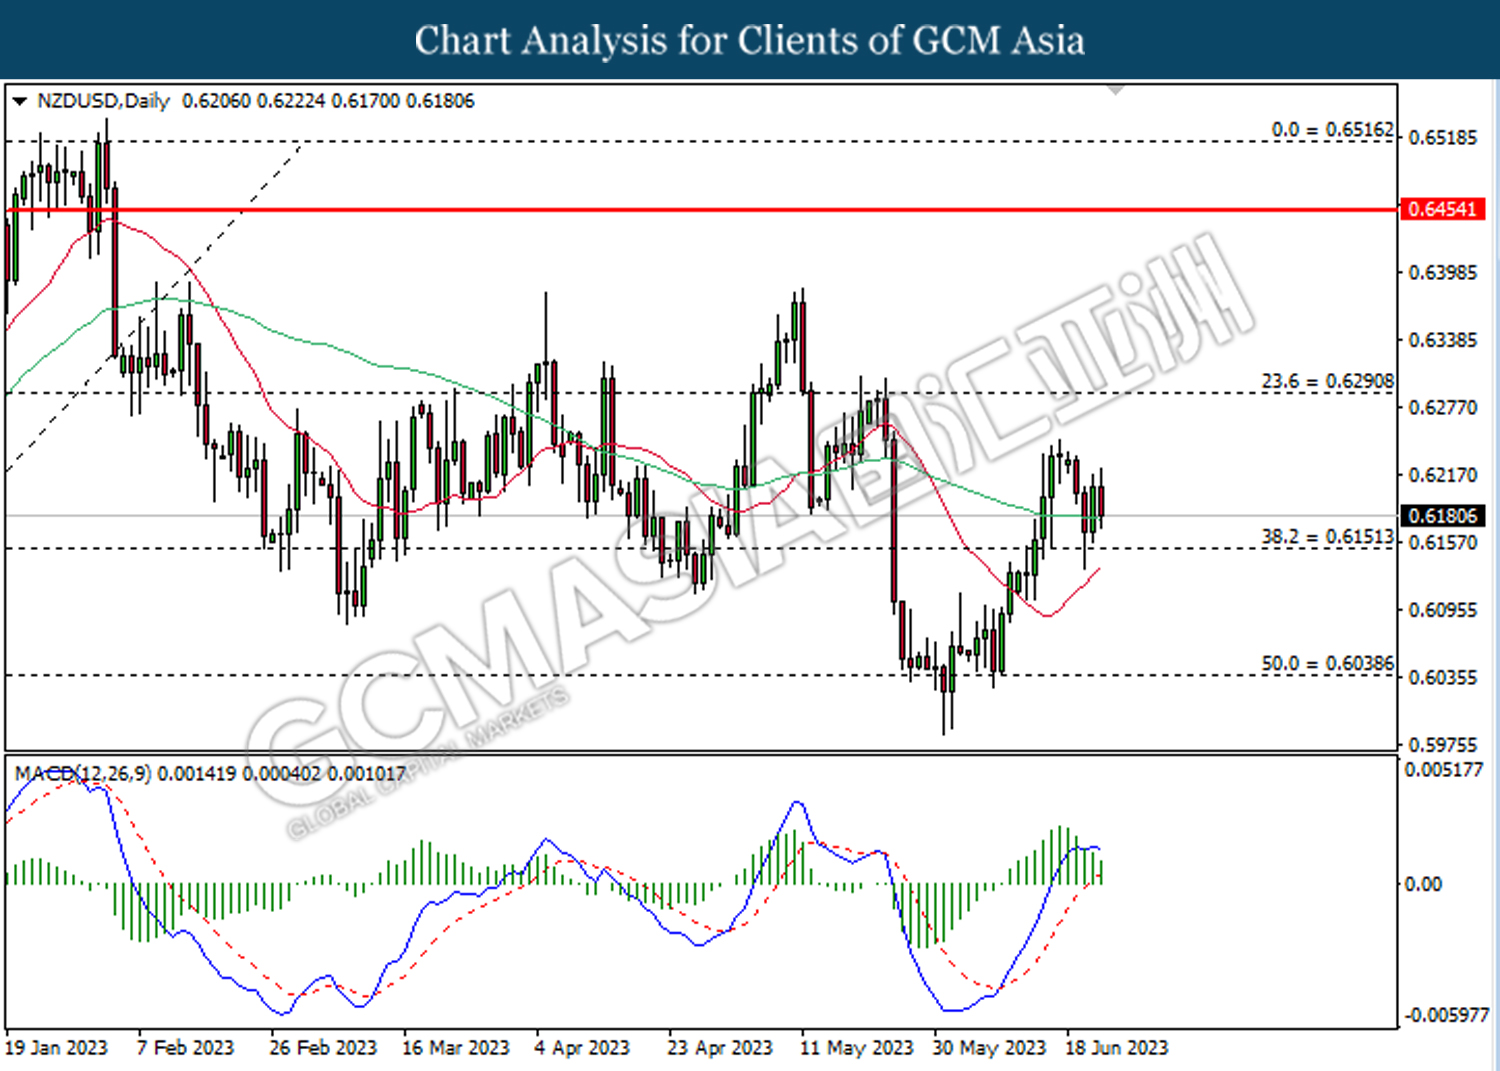This screenshot has height=1071, width=1500.
Task: Click price axis value 0.63385
Action: click(x=1442, y=340)
